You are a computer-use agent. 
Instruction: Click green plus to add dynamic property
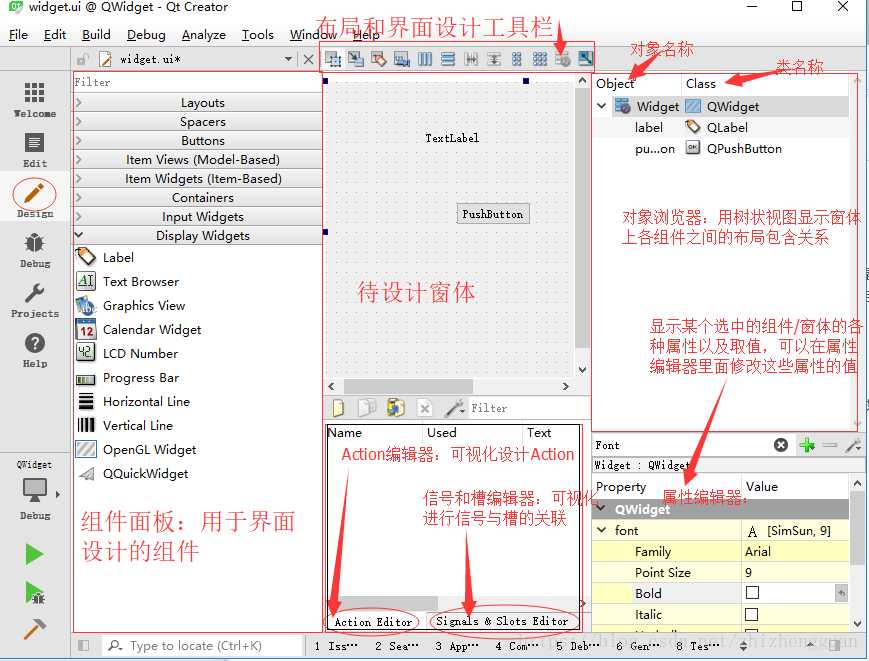[807, 445]
